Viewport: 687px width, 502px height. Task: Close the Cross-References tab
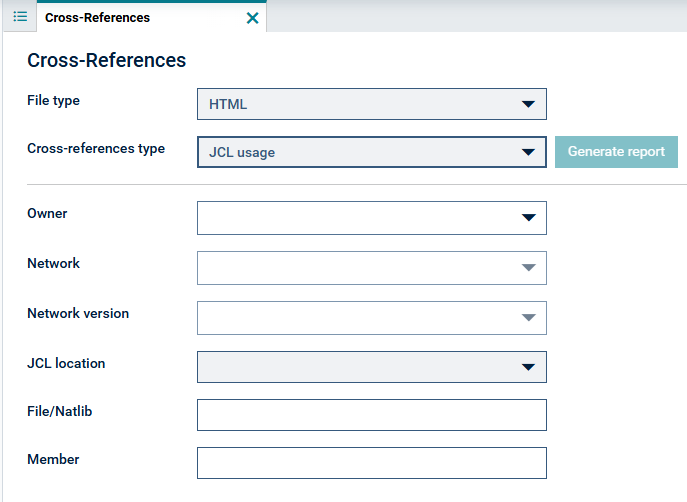252,18
